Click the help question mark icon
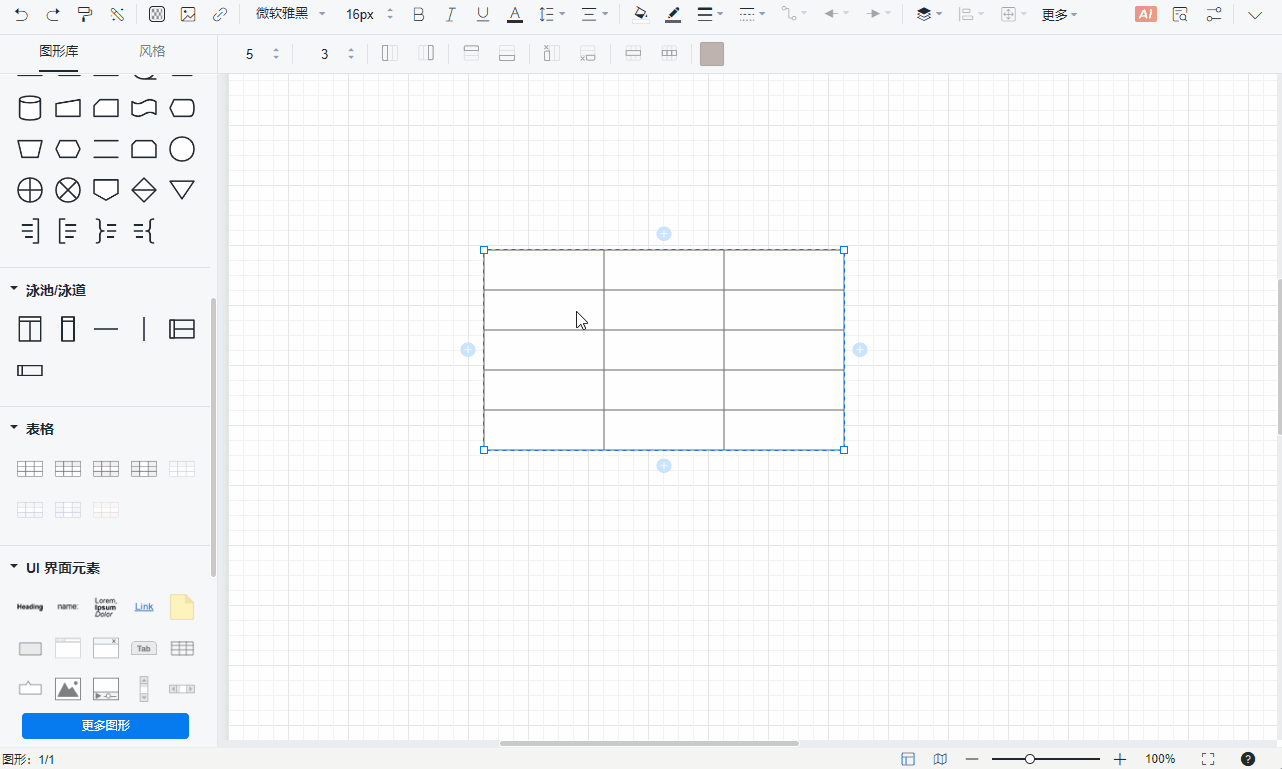The height and width of the screenshot is (769, 1282). 1248,759
